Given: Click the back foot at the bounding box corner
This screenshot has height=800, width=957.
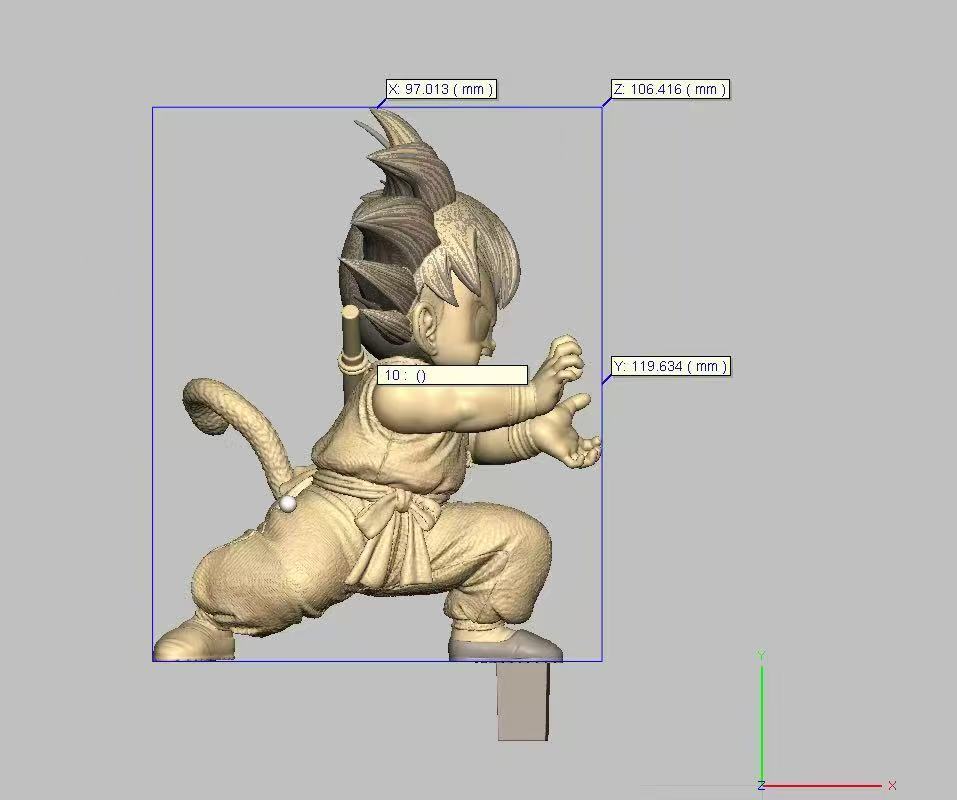Looking at the screenshot, I should [190, 640].
